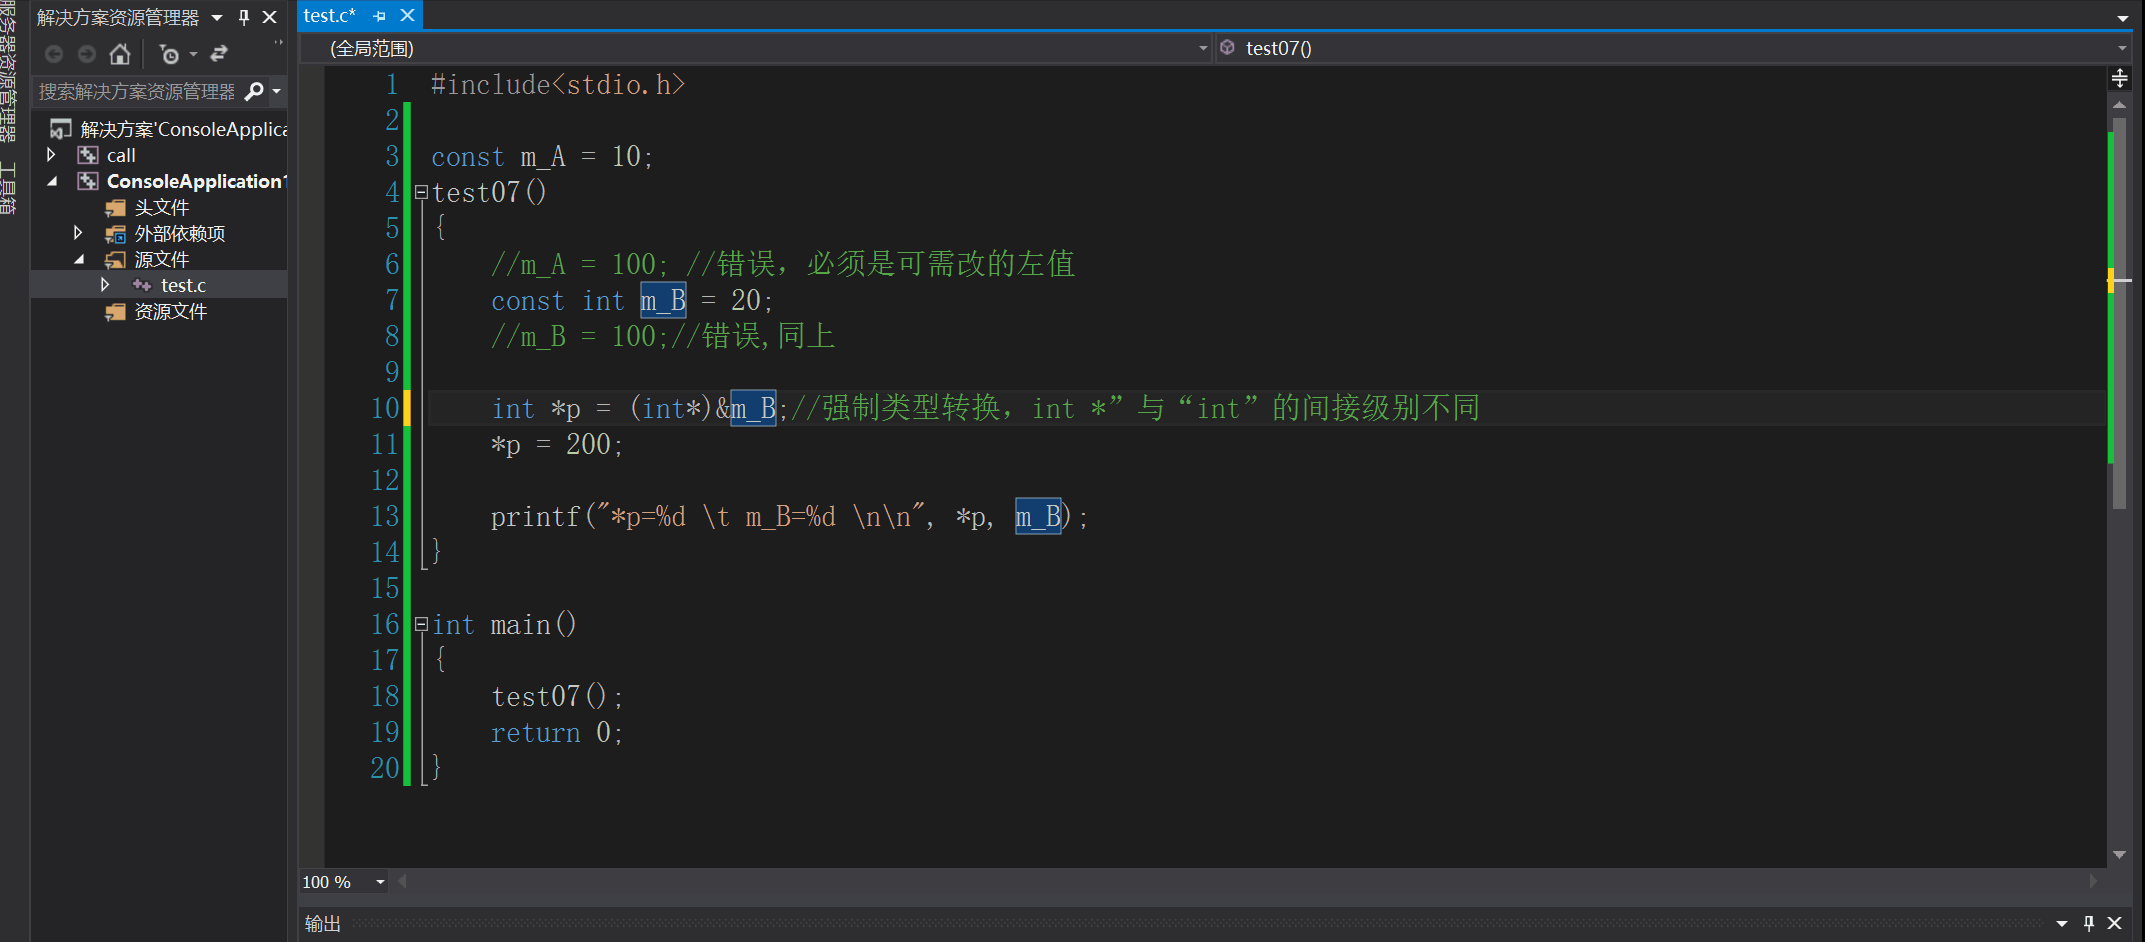Image resolution: width=2145 pixels, height=942 pixels.
Task: Click 'int *p' declaration on line 10
Action: click(x=535, y=409)
